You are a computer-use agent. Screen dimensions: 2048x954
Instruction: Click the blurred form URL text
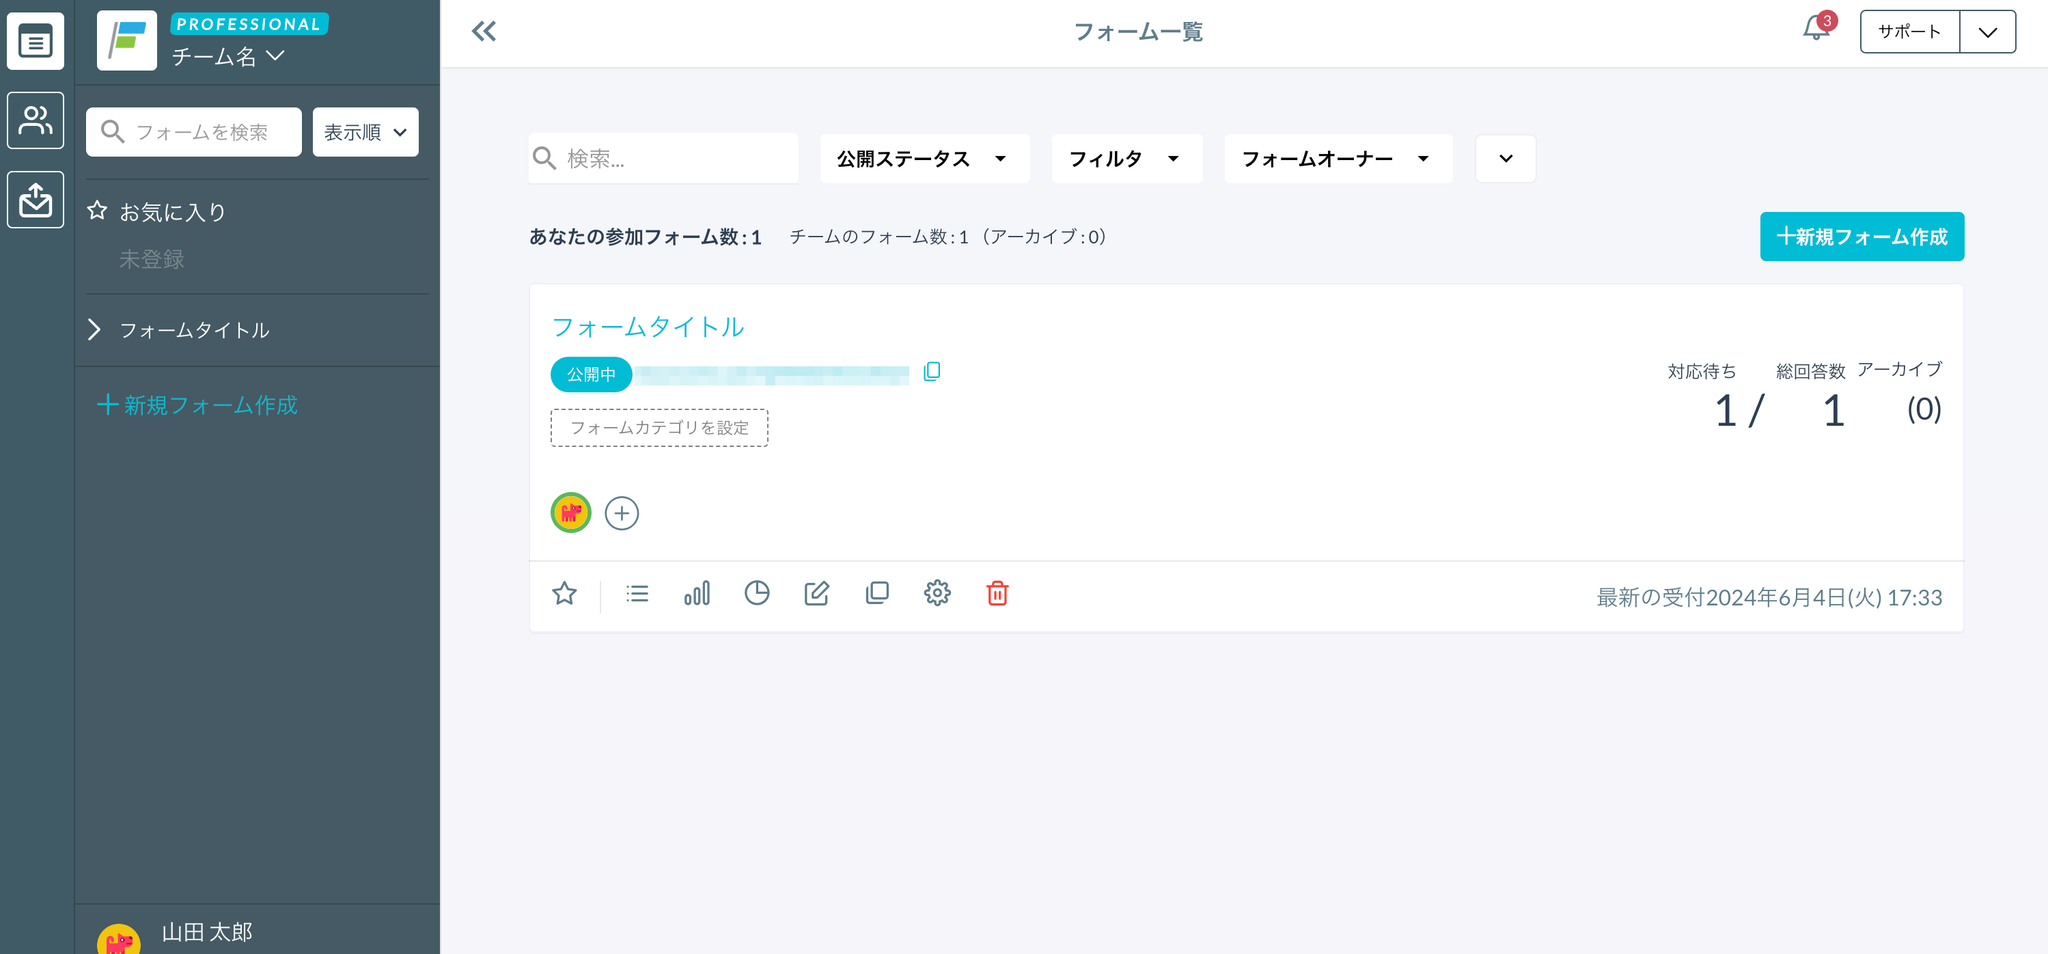pos(772,375)
